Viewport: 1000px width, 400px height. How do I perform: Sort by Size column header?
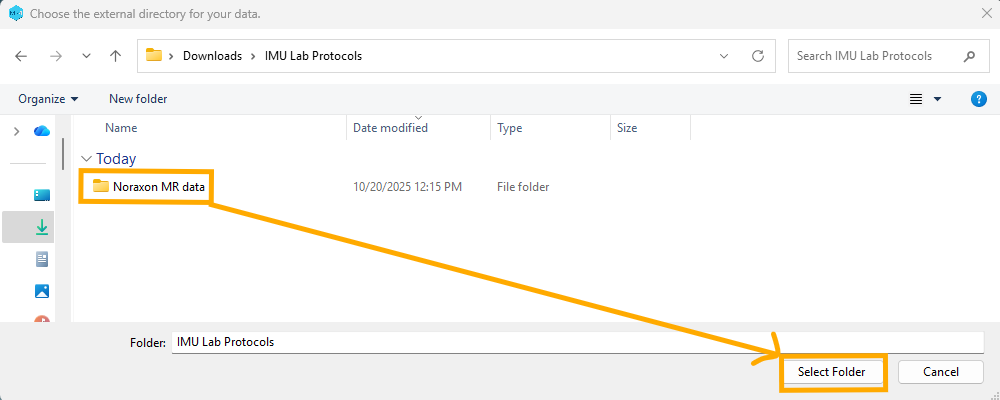627,128
